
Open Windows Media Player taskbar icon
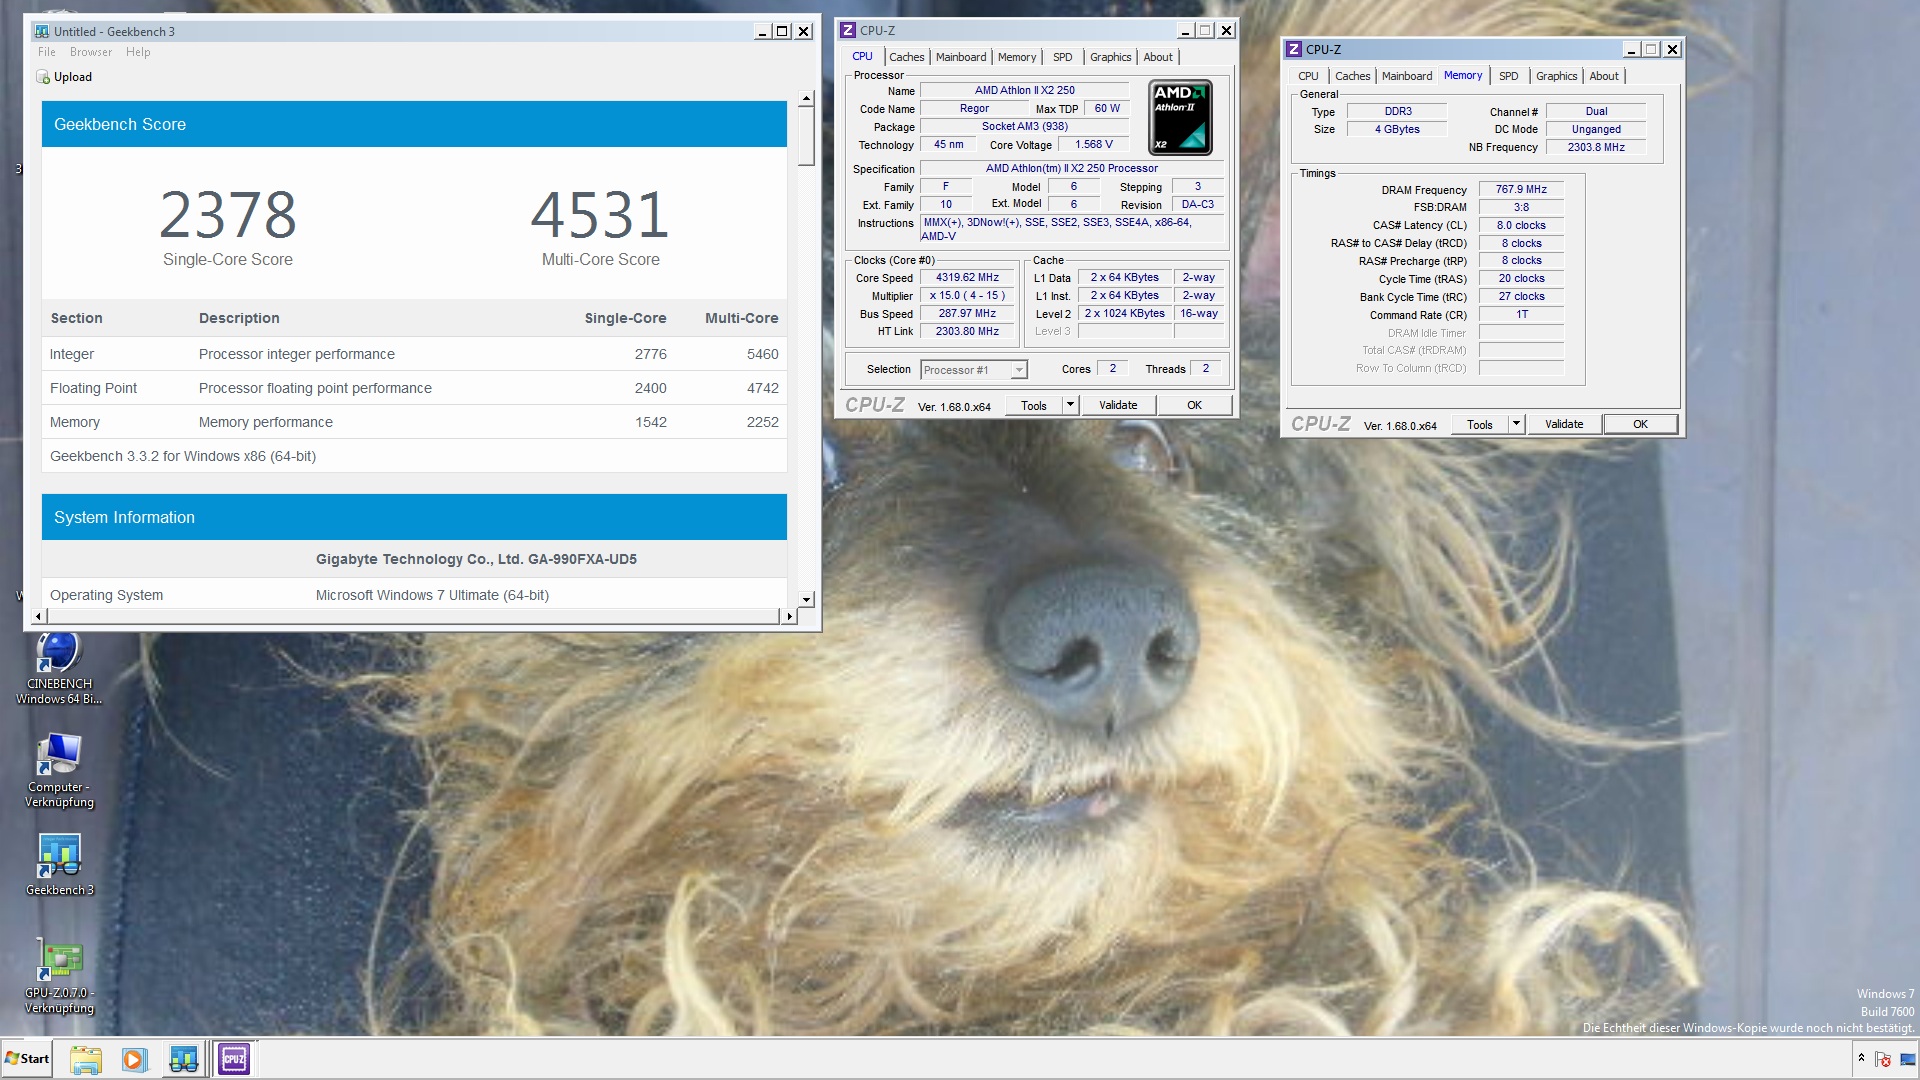click(134, 1059)
